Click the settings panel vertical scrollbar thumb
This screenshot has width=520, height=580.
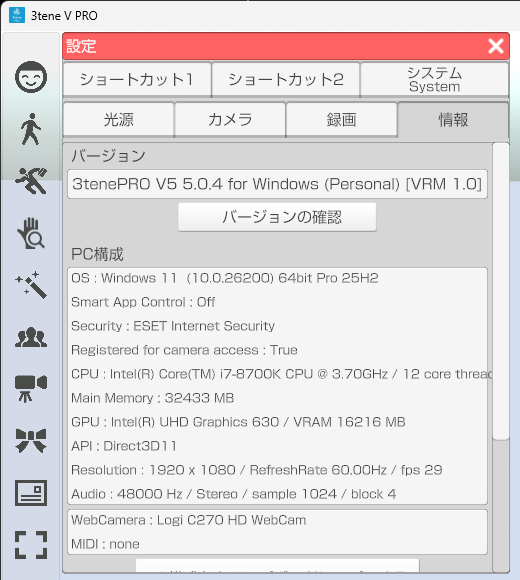(x=501, y=291)
